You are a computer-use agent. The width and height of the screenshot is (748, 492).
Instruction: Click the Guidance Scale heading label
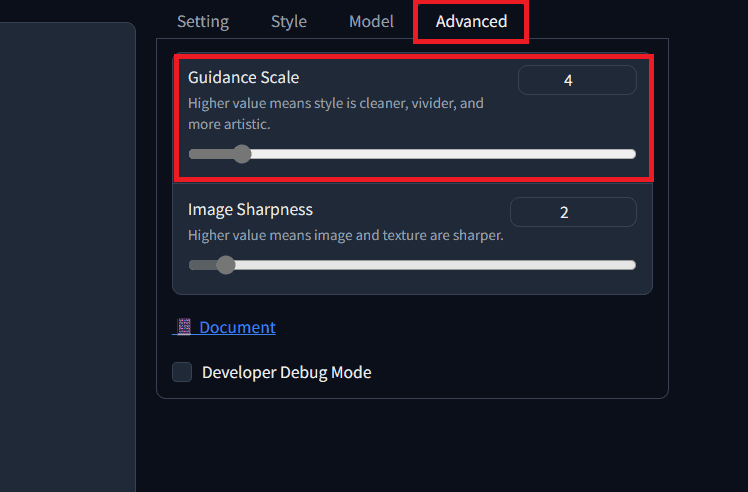click(243, 77)
